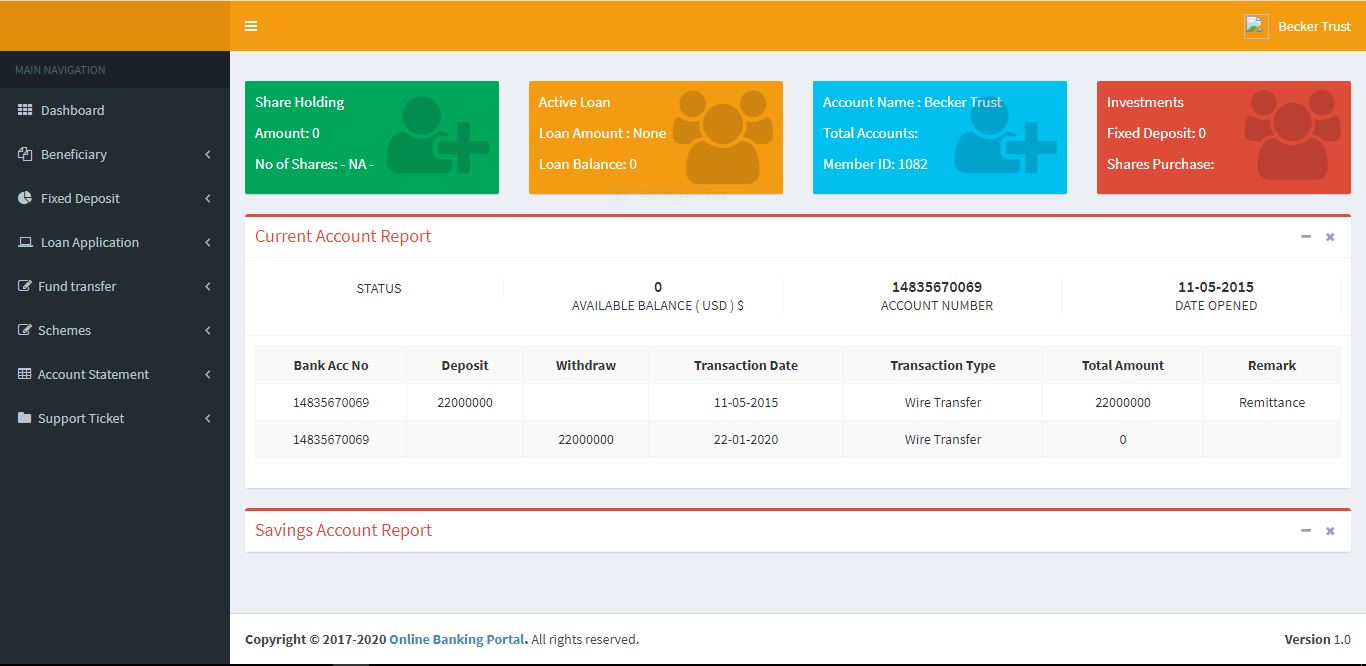The image size is (1366, 666).
Task: Click the Fund transfer edit icon
Action: coord(25,286)
